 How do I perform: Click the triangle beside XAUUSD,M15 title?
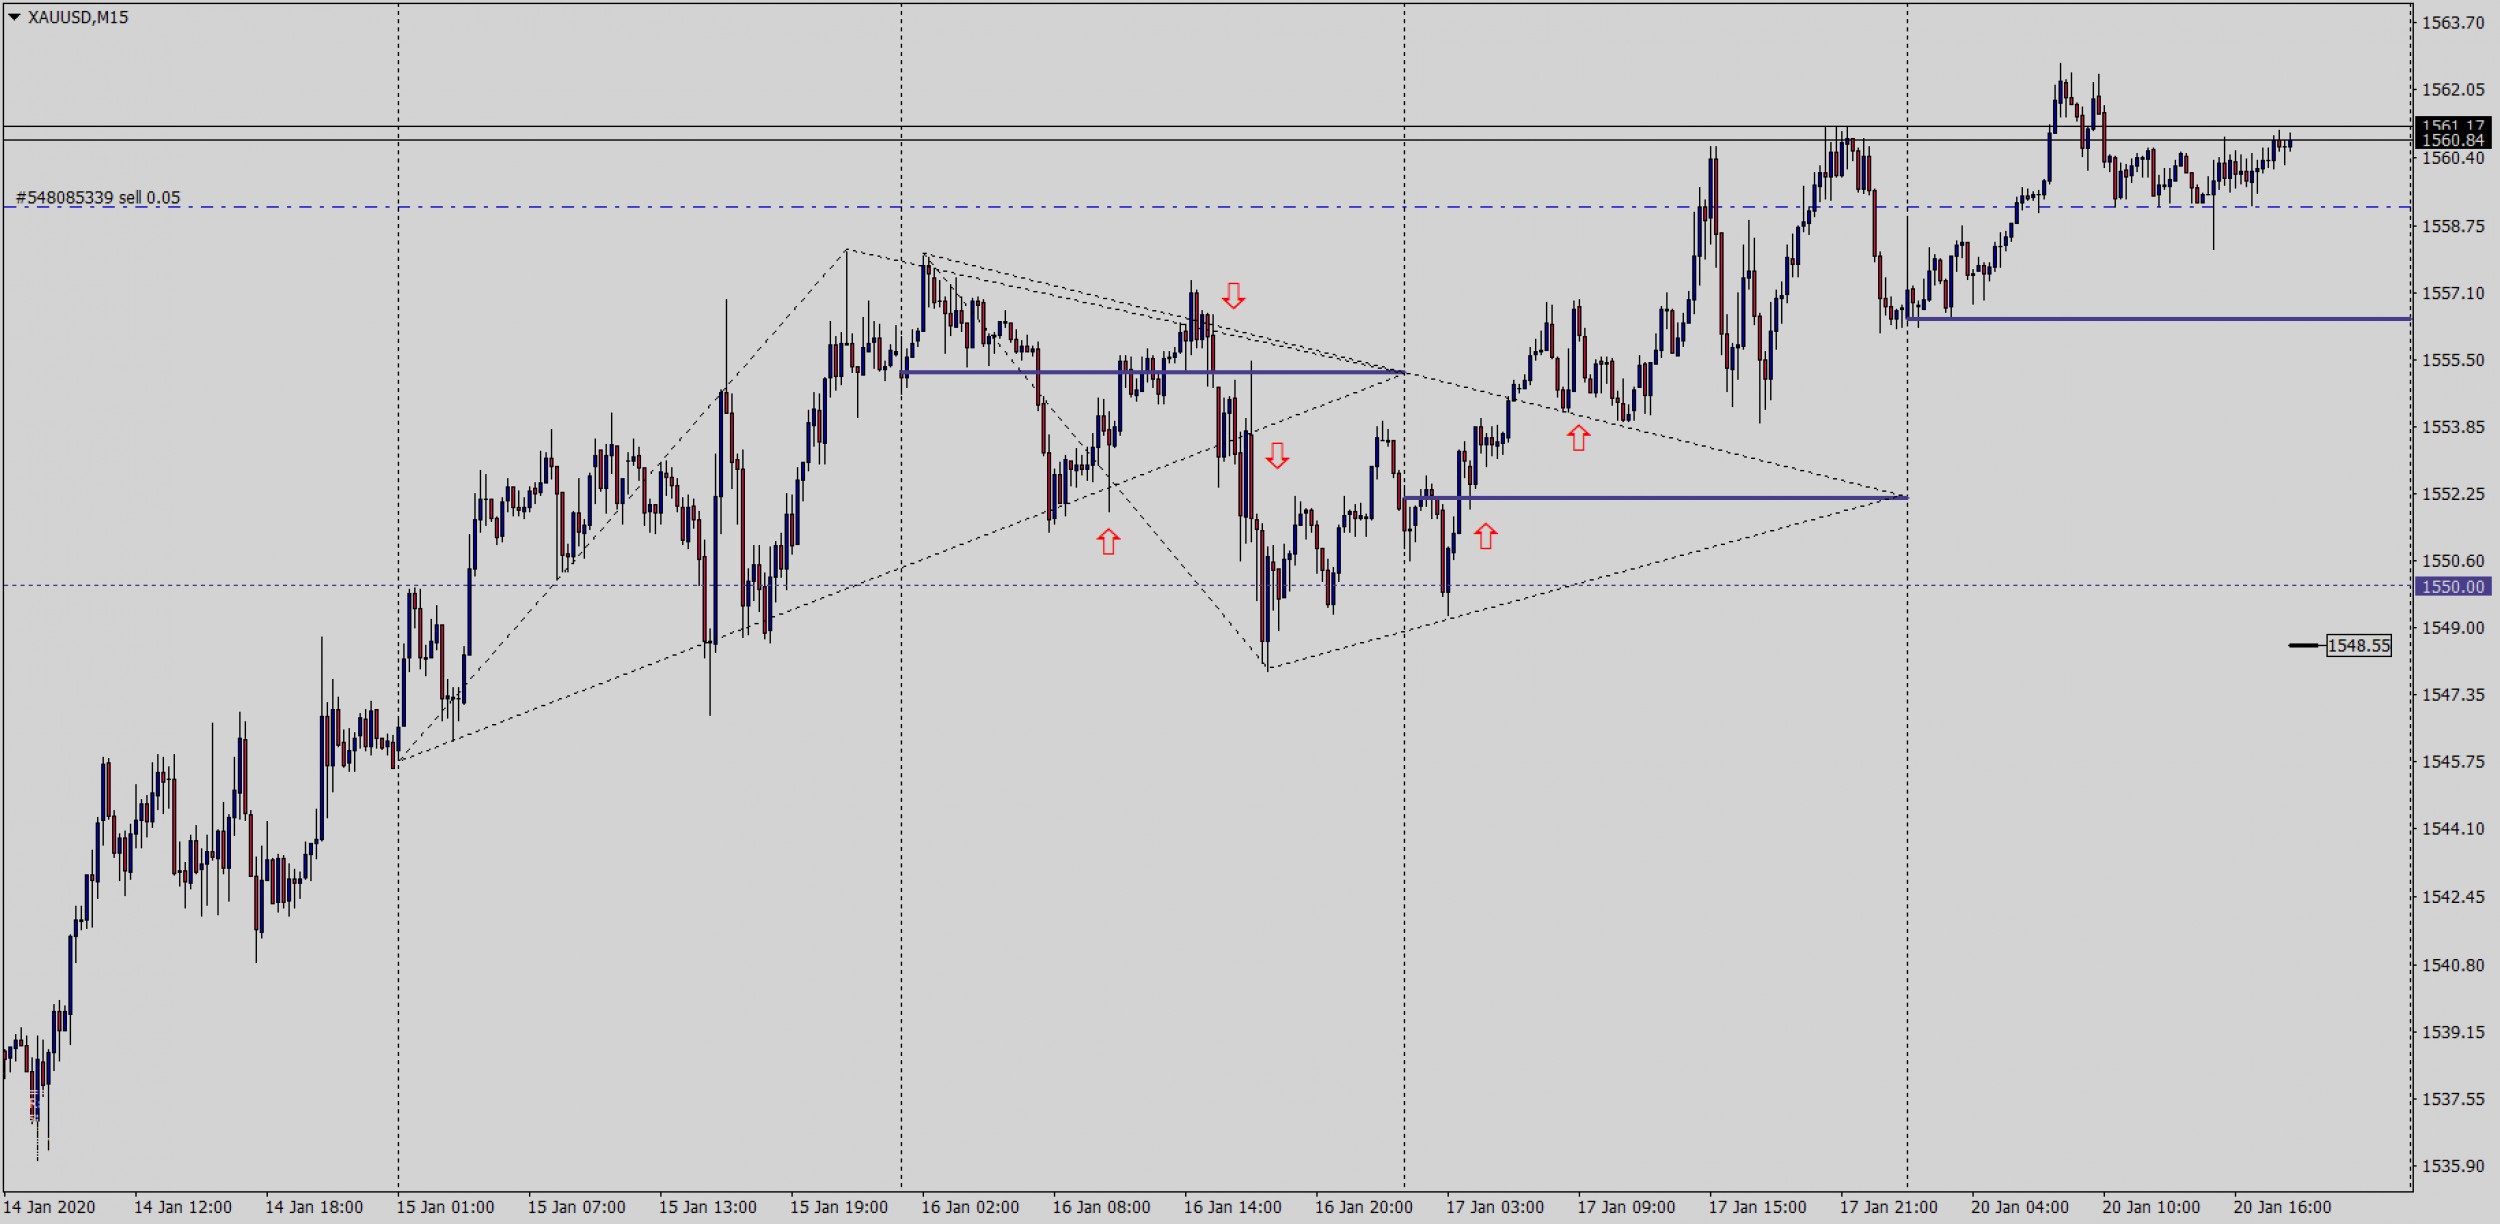(14, 17)
